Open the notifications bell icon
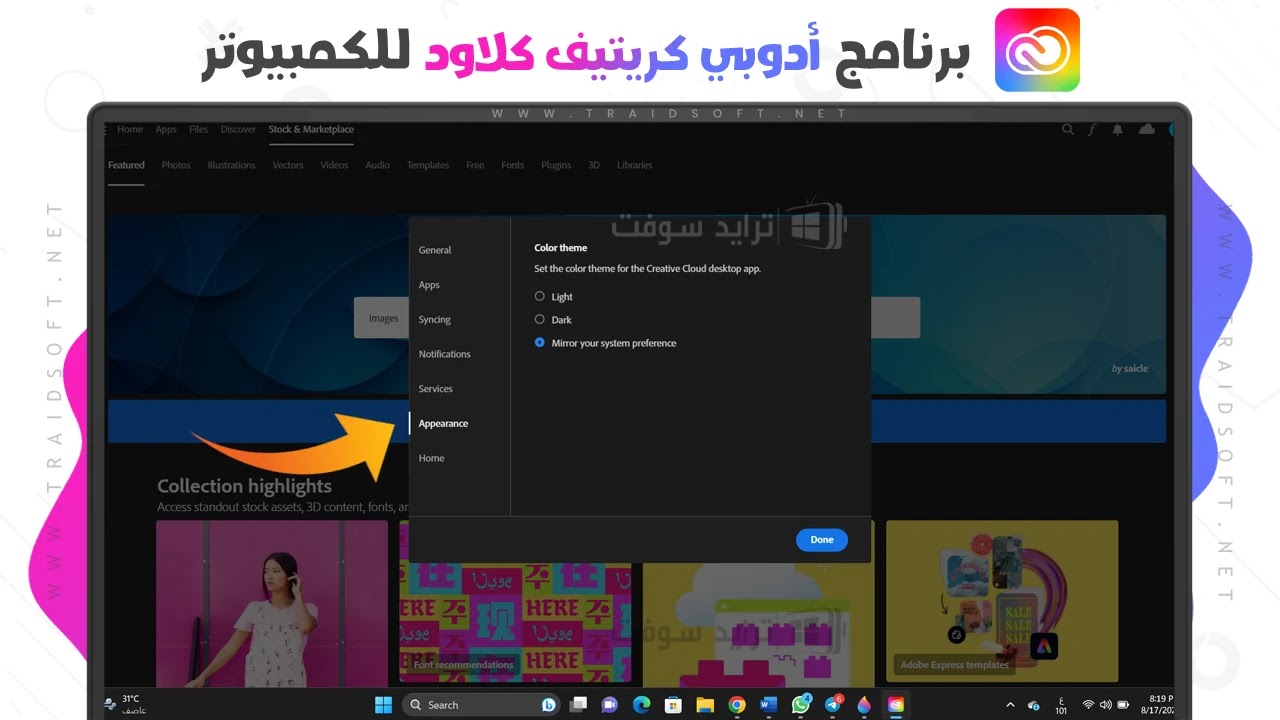This screenshot has width=1280, height=720. click(x=1118, y=129)
